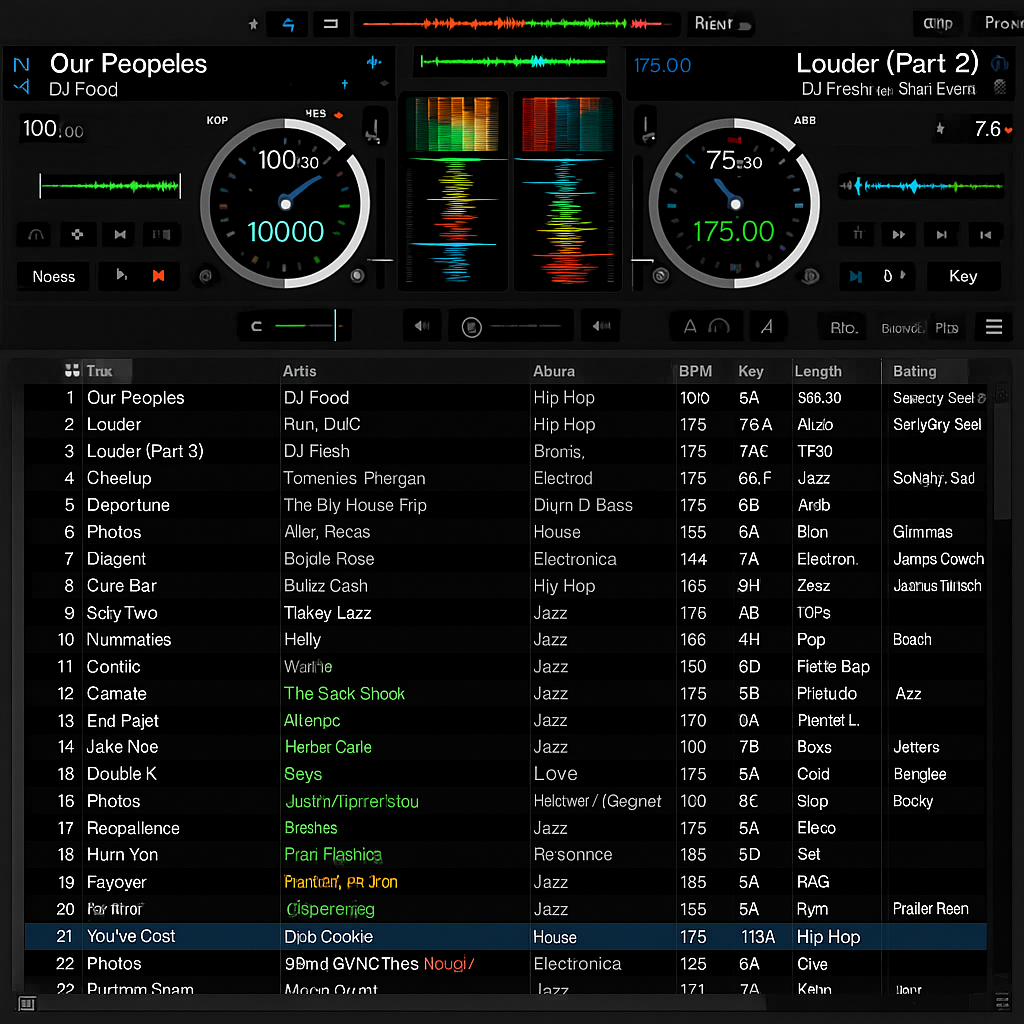1024x1024 pixels.
Task: Click the orange bowtie icon on left deck
Action: tap(158, 276)
